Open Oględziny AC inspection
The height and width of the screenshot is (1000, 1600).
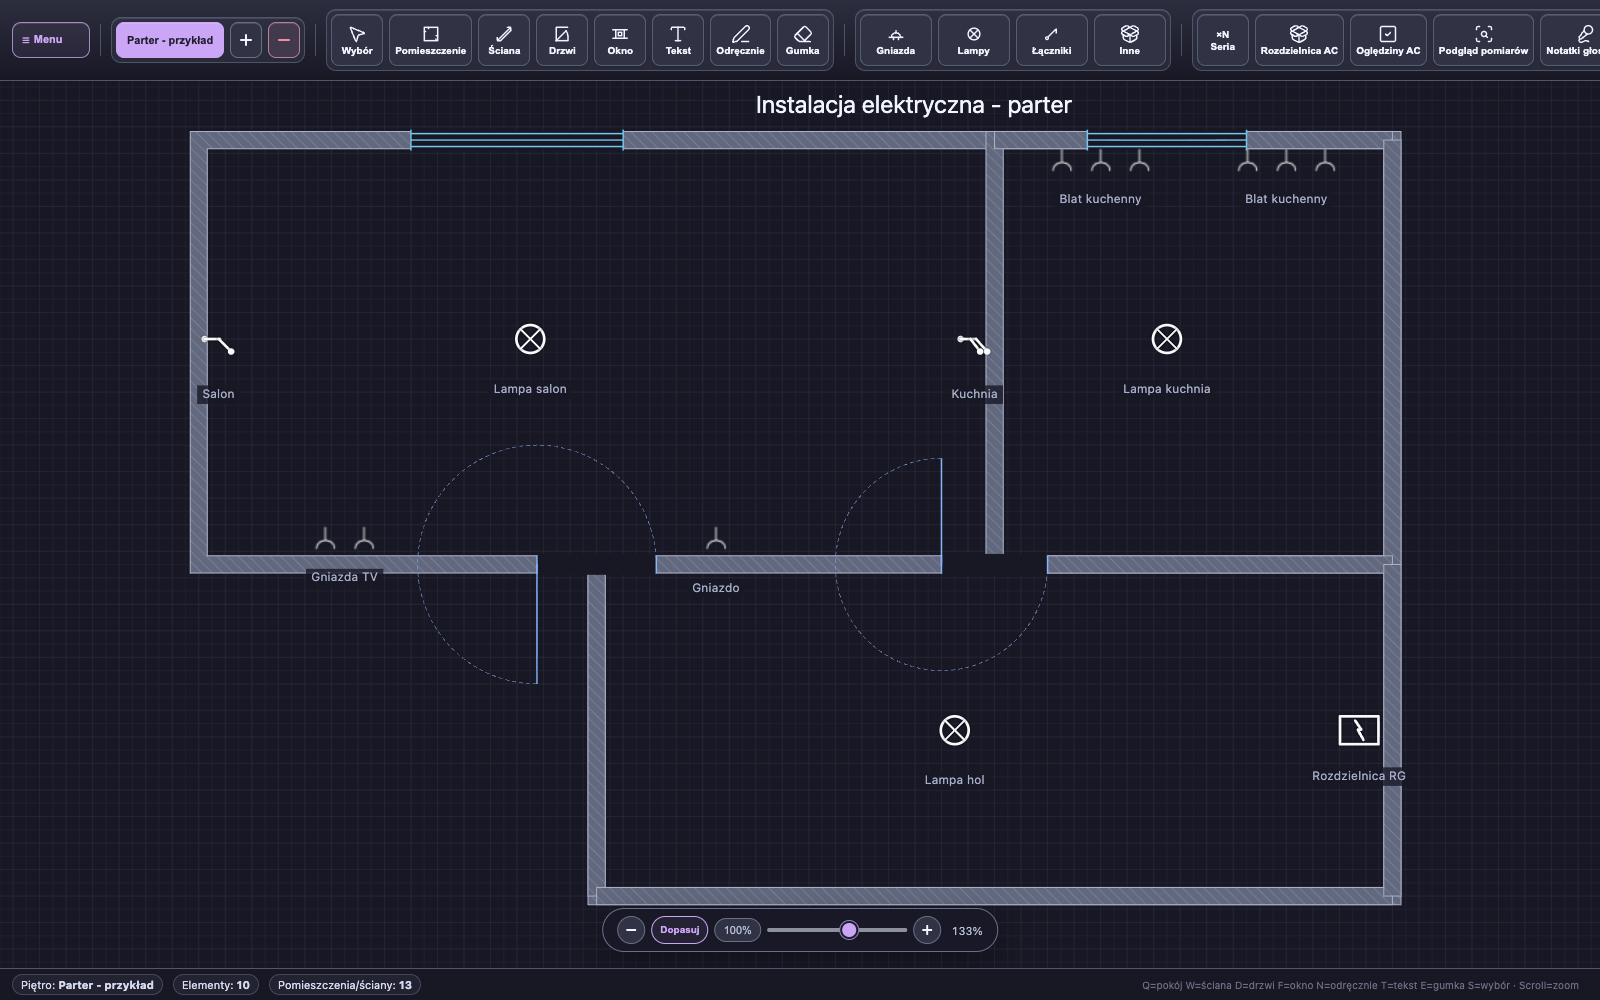point(1388,40)
